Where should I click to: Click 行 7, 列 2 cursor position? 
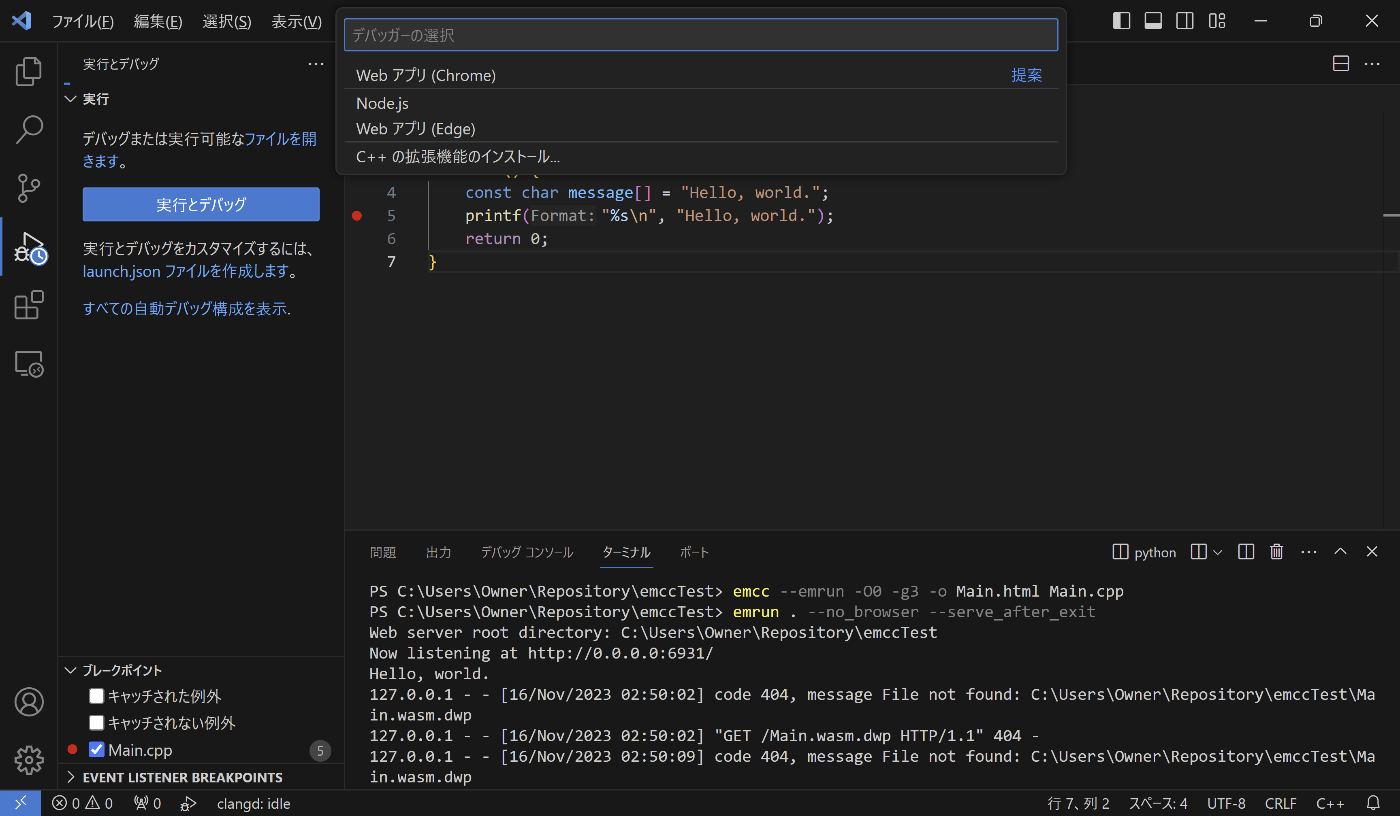coord(1078,803)
